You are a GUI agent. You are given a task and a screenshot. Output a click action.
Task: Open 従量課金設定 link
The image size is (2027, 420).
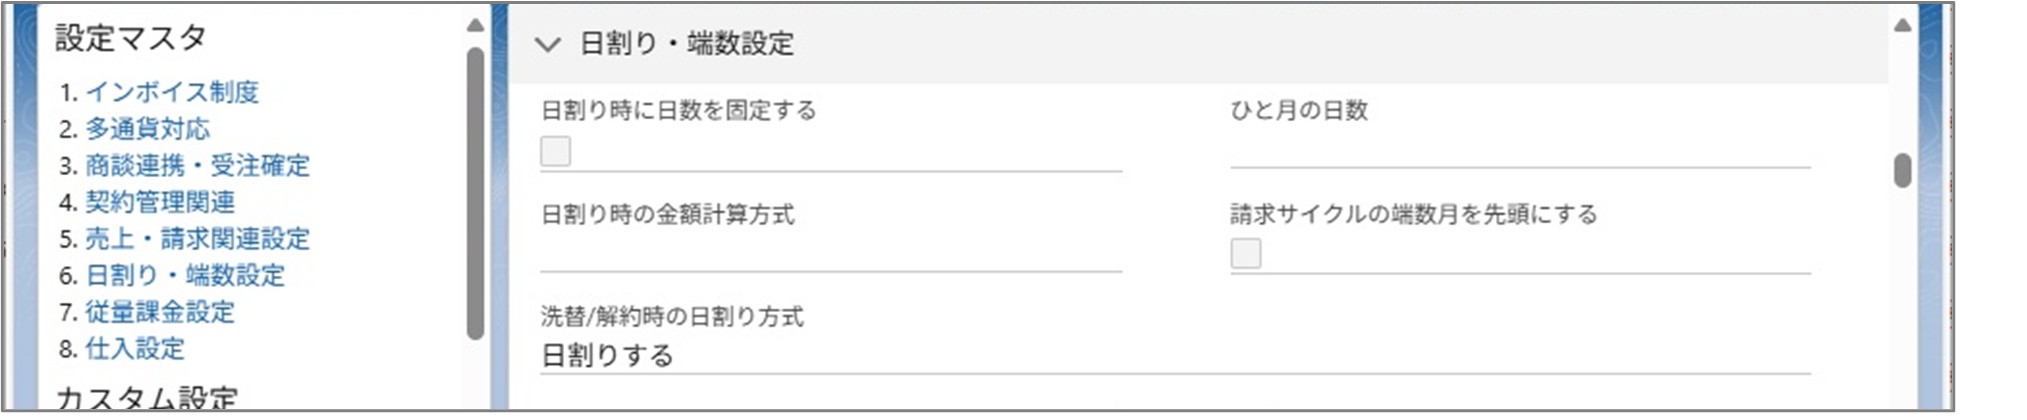(160, 312)
